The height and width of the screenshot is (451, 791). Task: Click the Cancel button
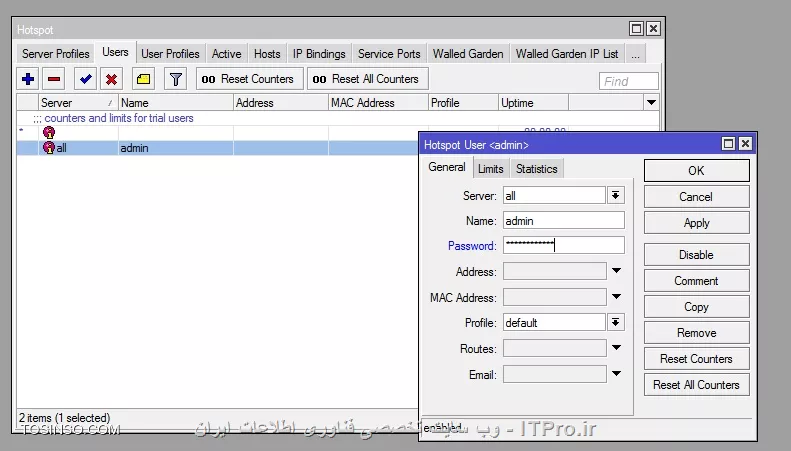pos(696,197)
